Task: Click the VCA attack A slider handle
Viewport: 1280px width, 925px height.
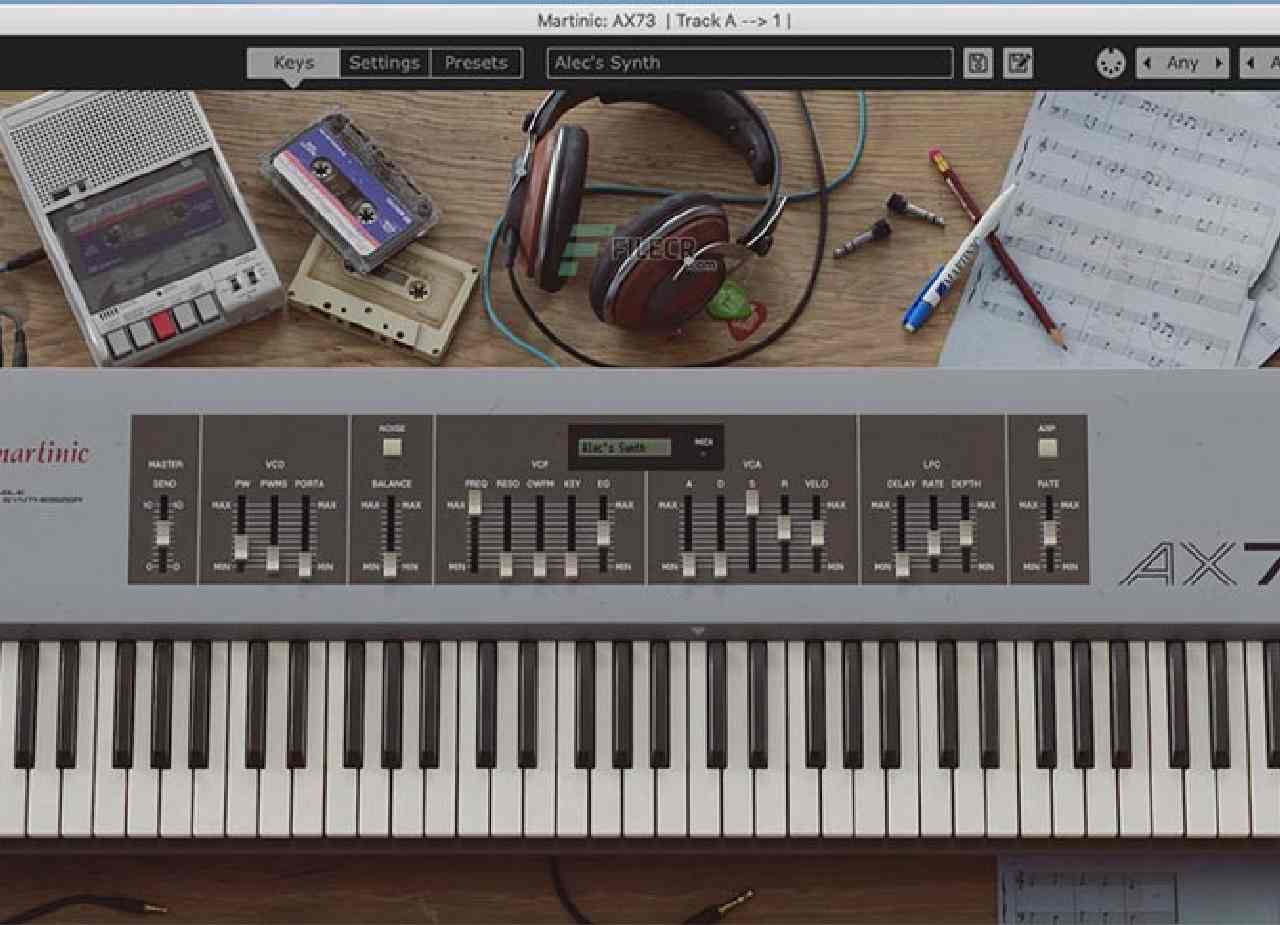Action: click(x=688, y=565)
